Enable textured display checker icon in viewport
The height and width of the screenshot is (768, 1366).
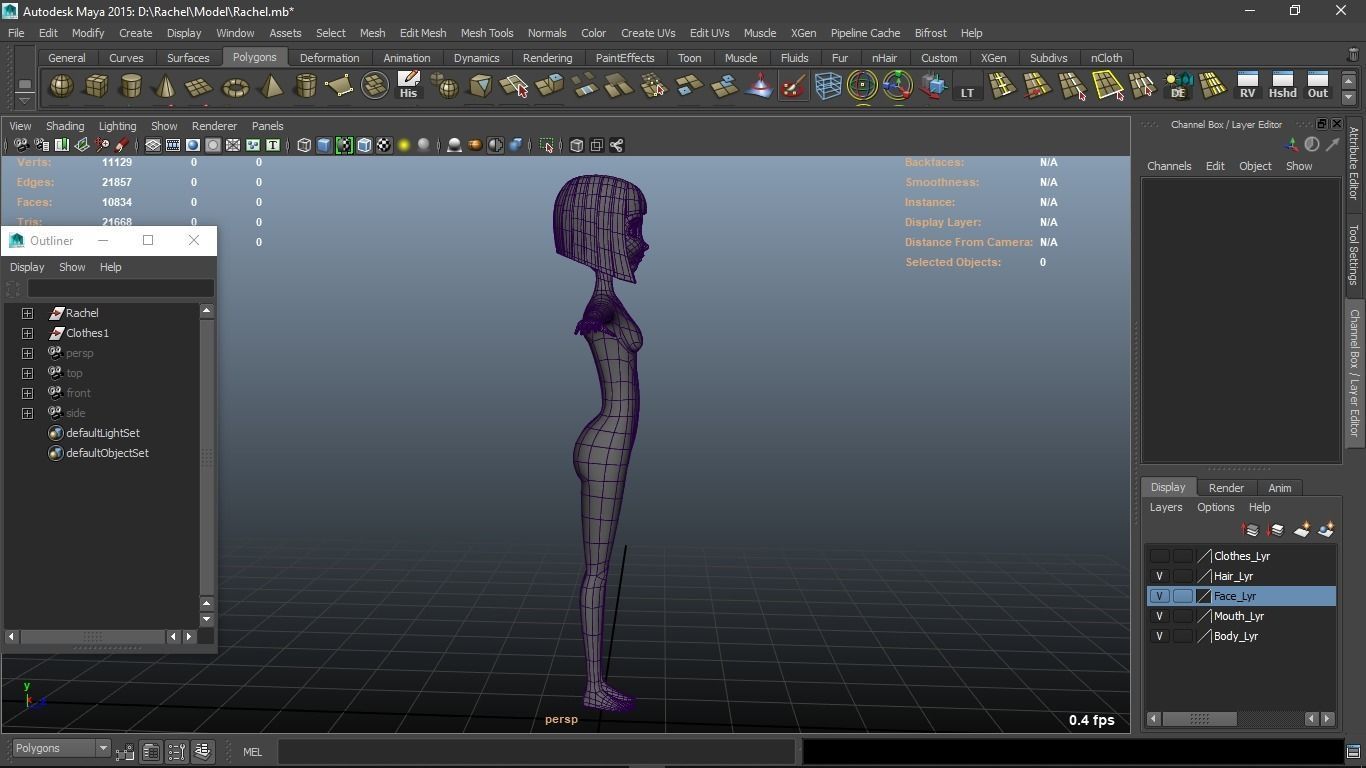pyautogui.click(x=384, y=146)
